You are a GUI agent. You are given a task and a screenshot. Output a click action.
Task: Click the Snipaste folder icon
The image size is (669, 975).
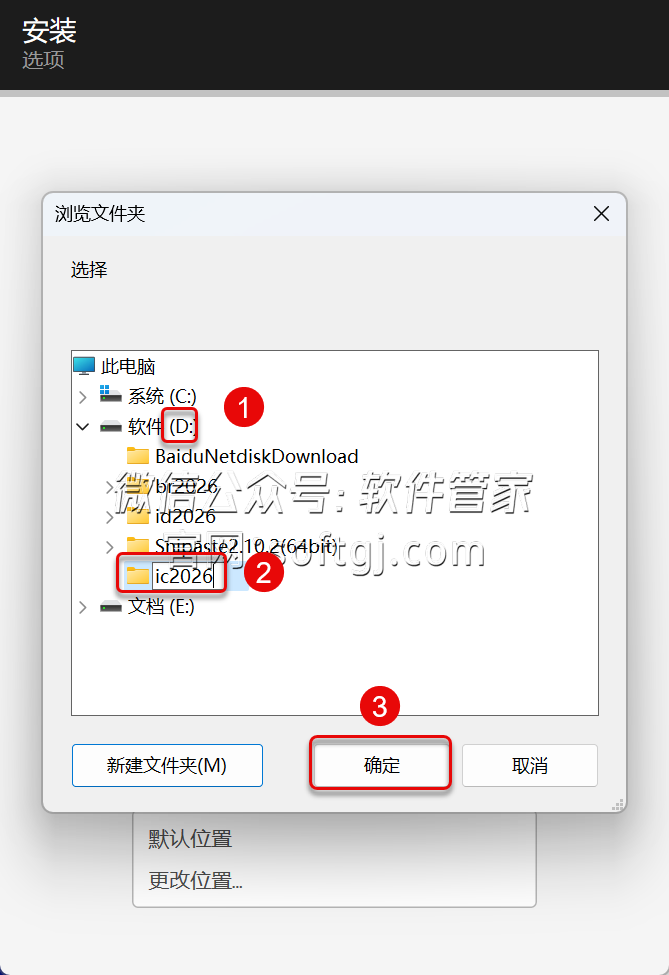point(137,545)
